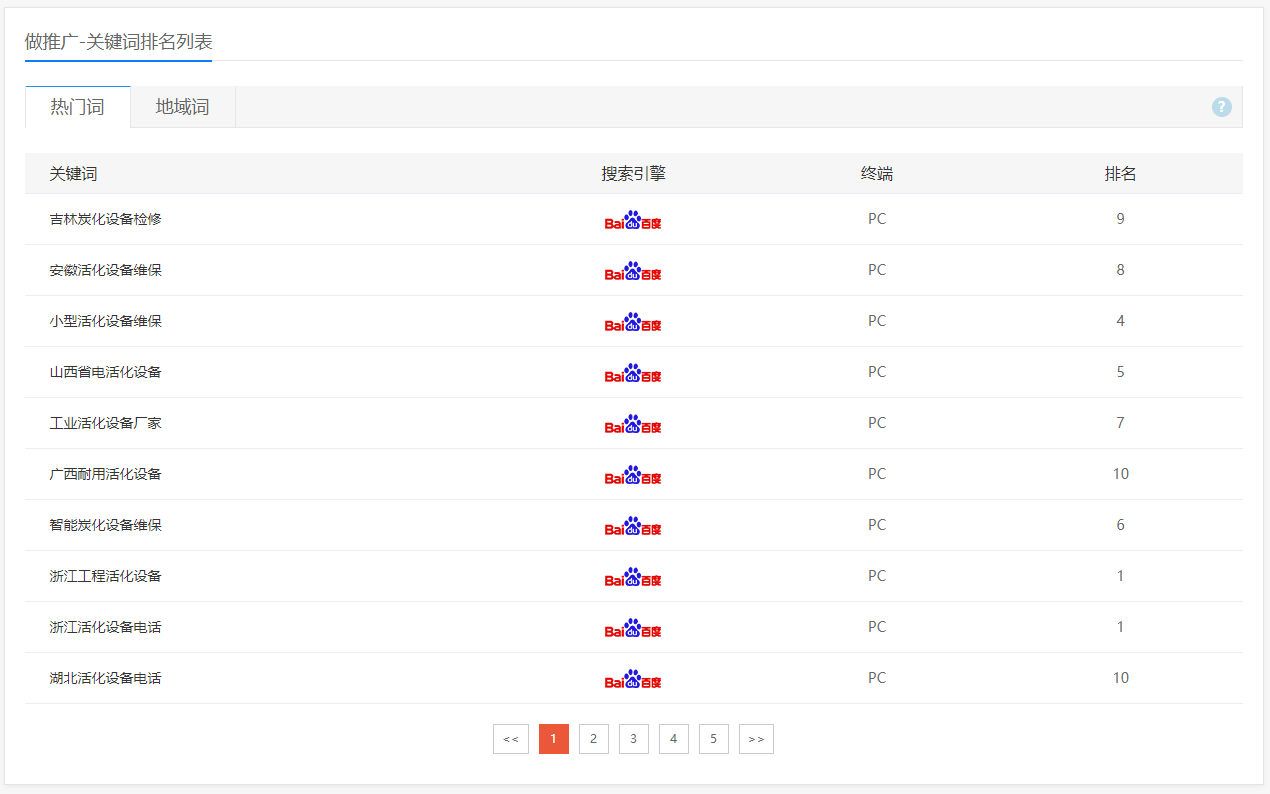
Task: Click the keyword 浙江活化设备电话
Action: point(106,627)
